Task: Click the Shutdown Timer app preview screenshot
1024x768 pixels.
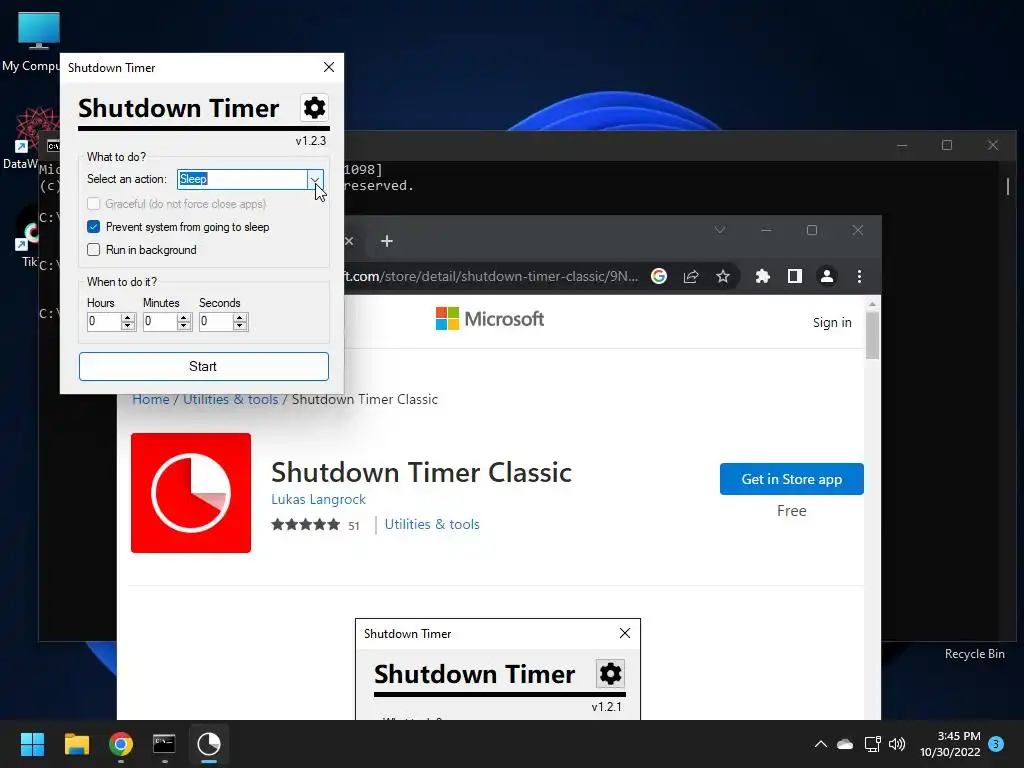Action: [498, 669]
